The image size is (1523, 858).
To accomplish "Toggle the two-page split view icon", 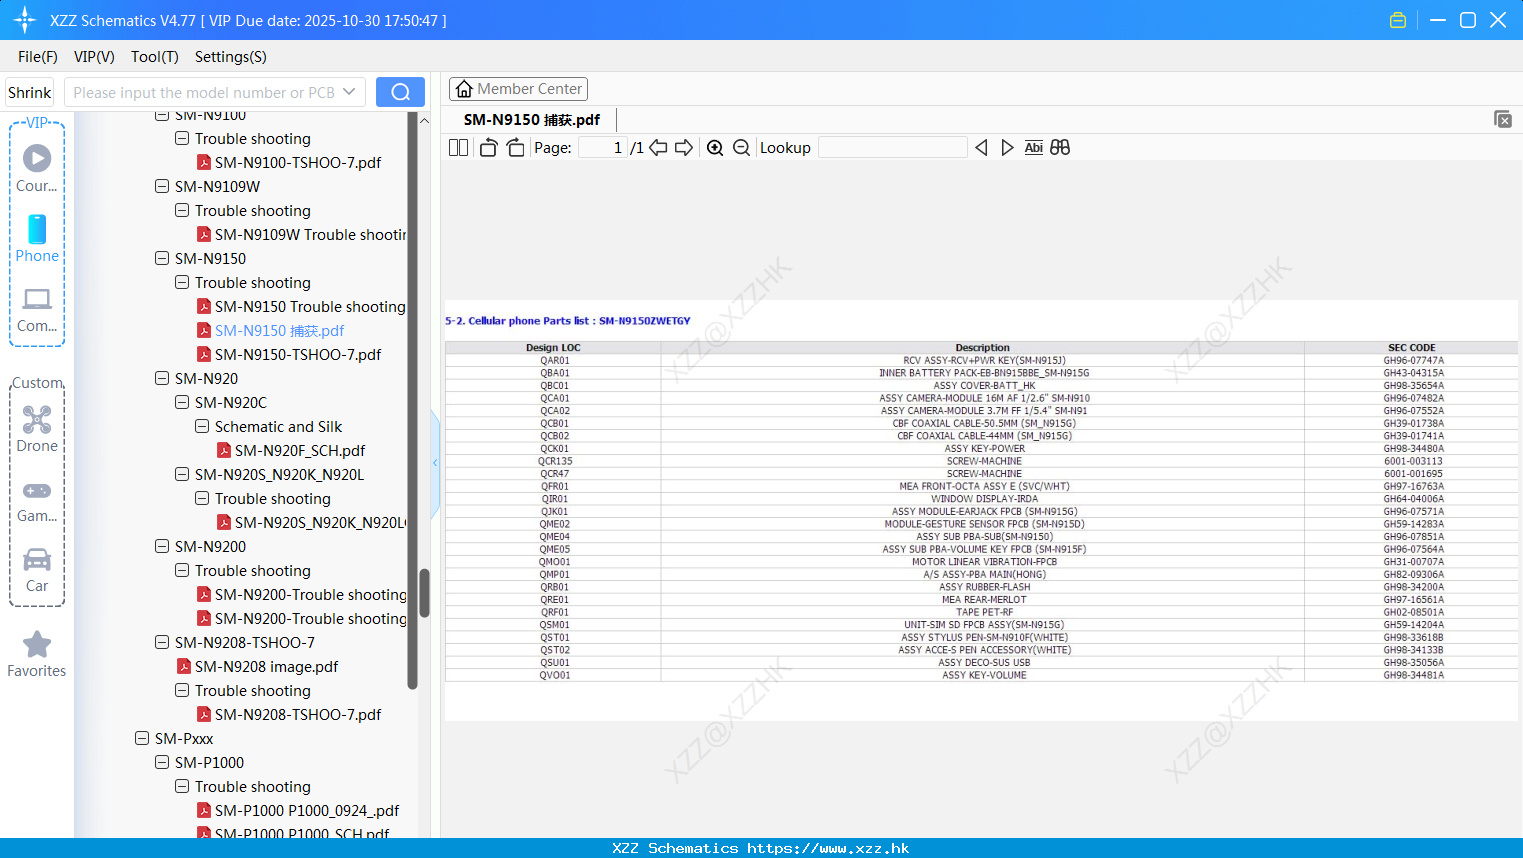I will (x=458, y=147).
